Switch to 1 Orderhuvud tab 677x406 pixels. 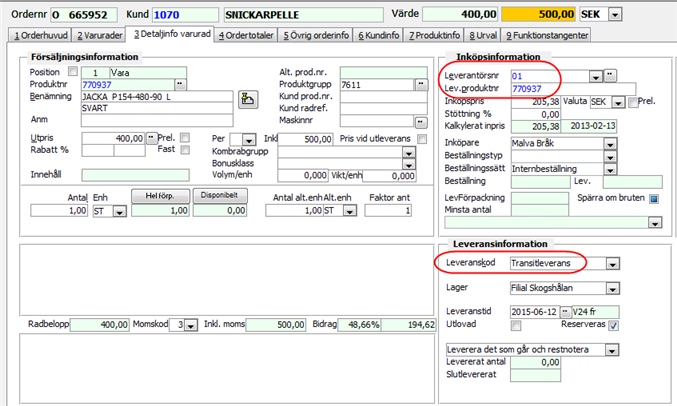41,35
